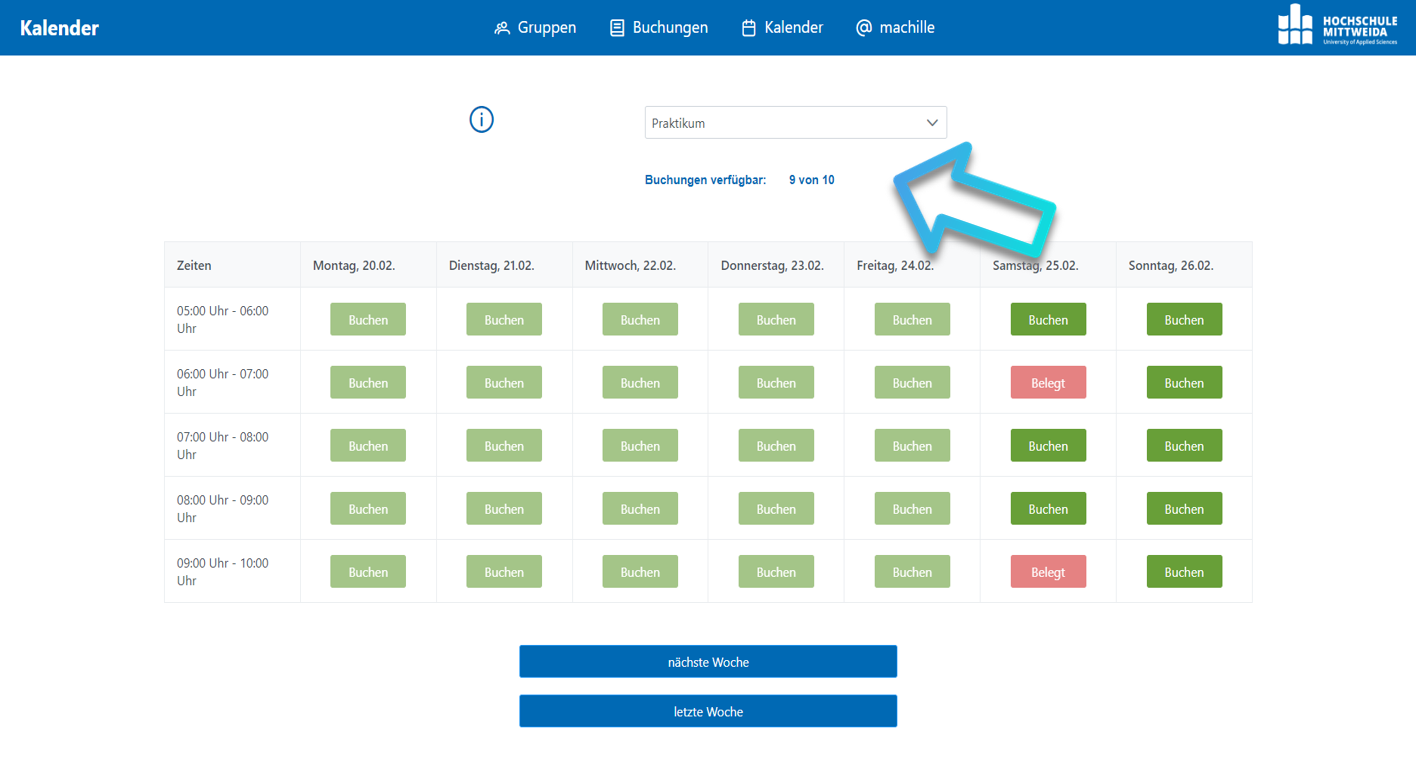Viewport: 1416px width, 782px height.
Task: Book Saturday 08:00 - 09:00 slot
Action: 1048,509
